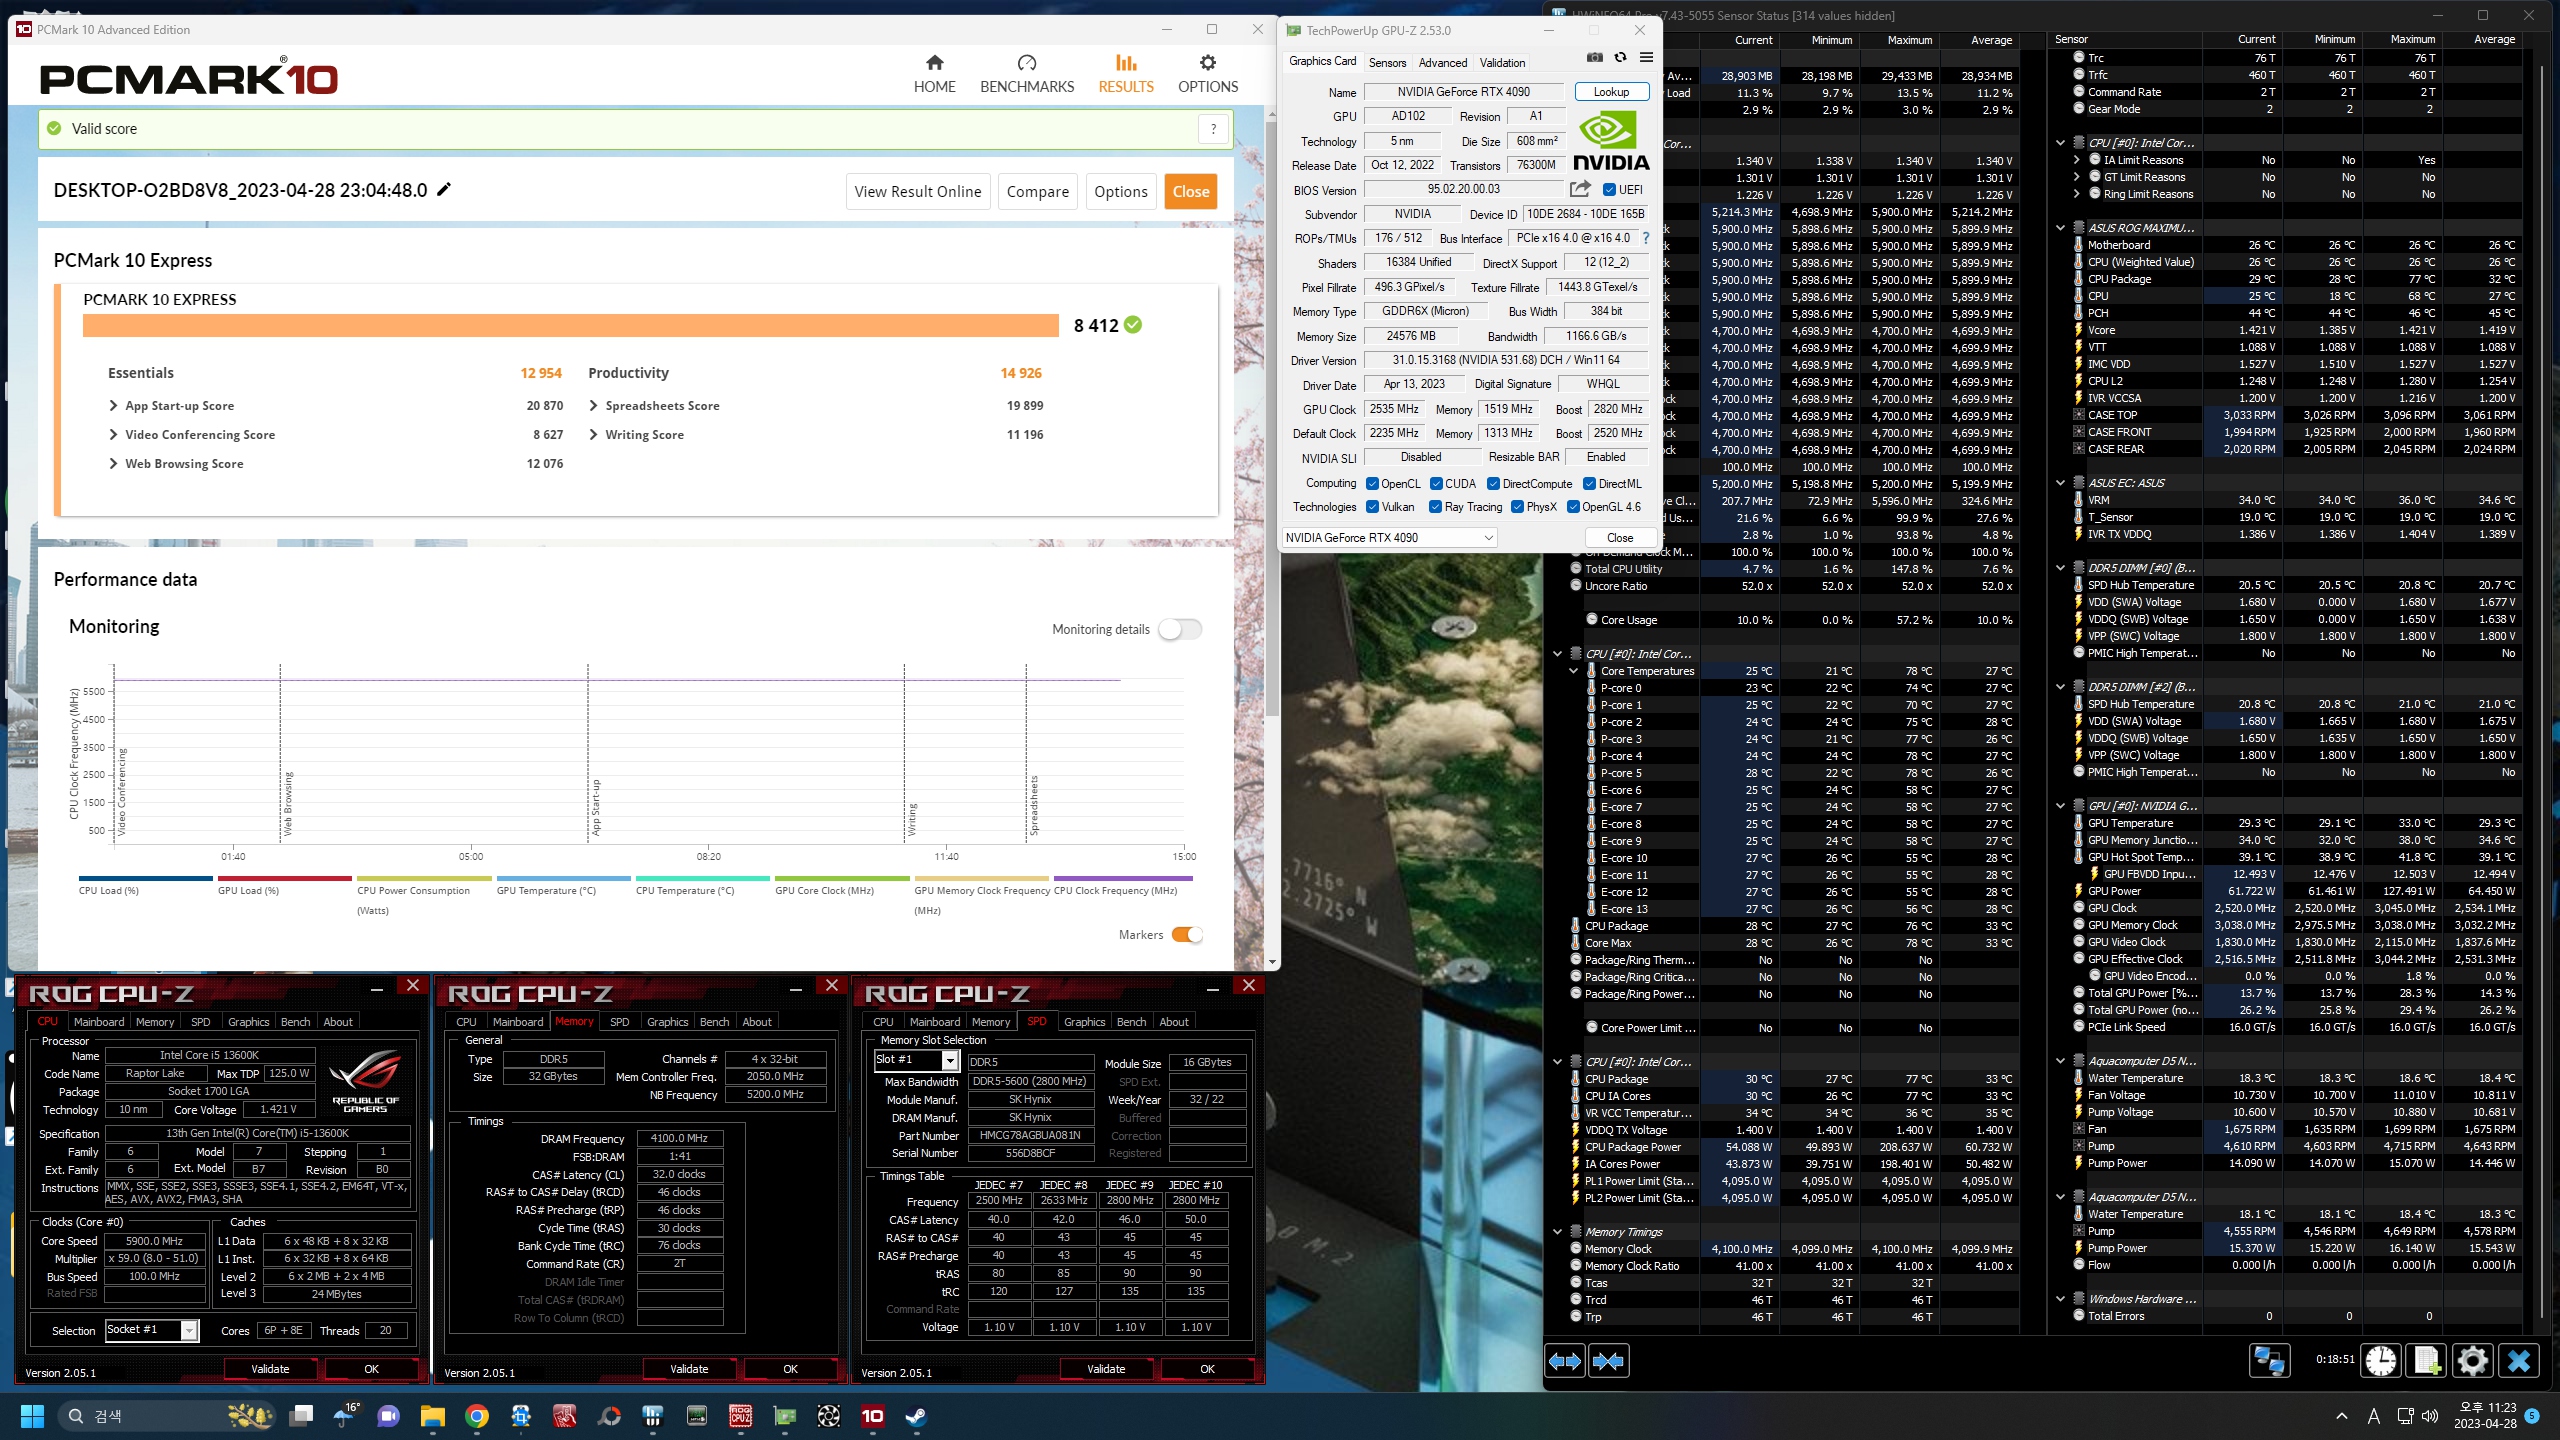Turn off the Markers switch
Viewport: 2560px width, 1440px height.
[x=1187, y=935]
